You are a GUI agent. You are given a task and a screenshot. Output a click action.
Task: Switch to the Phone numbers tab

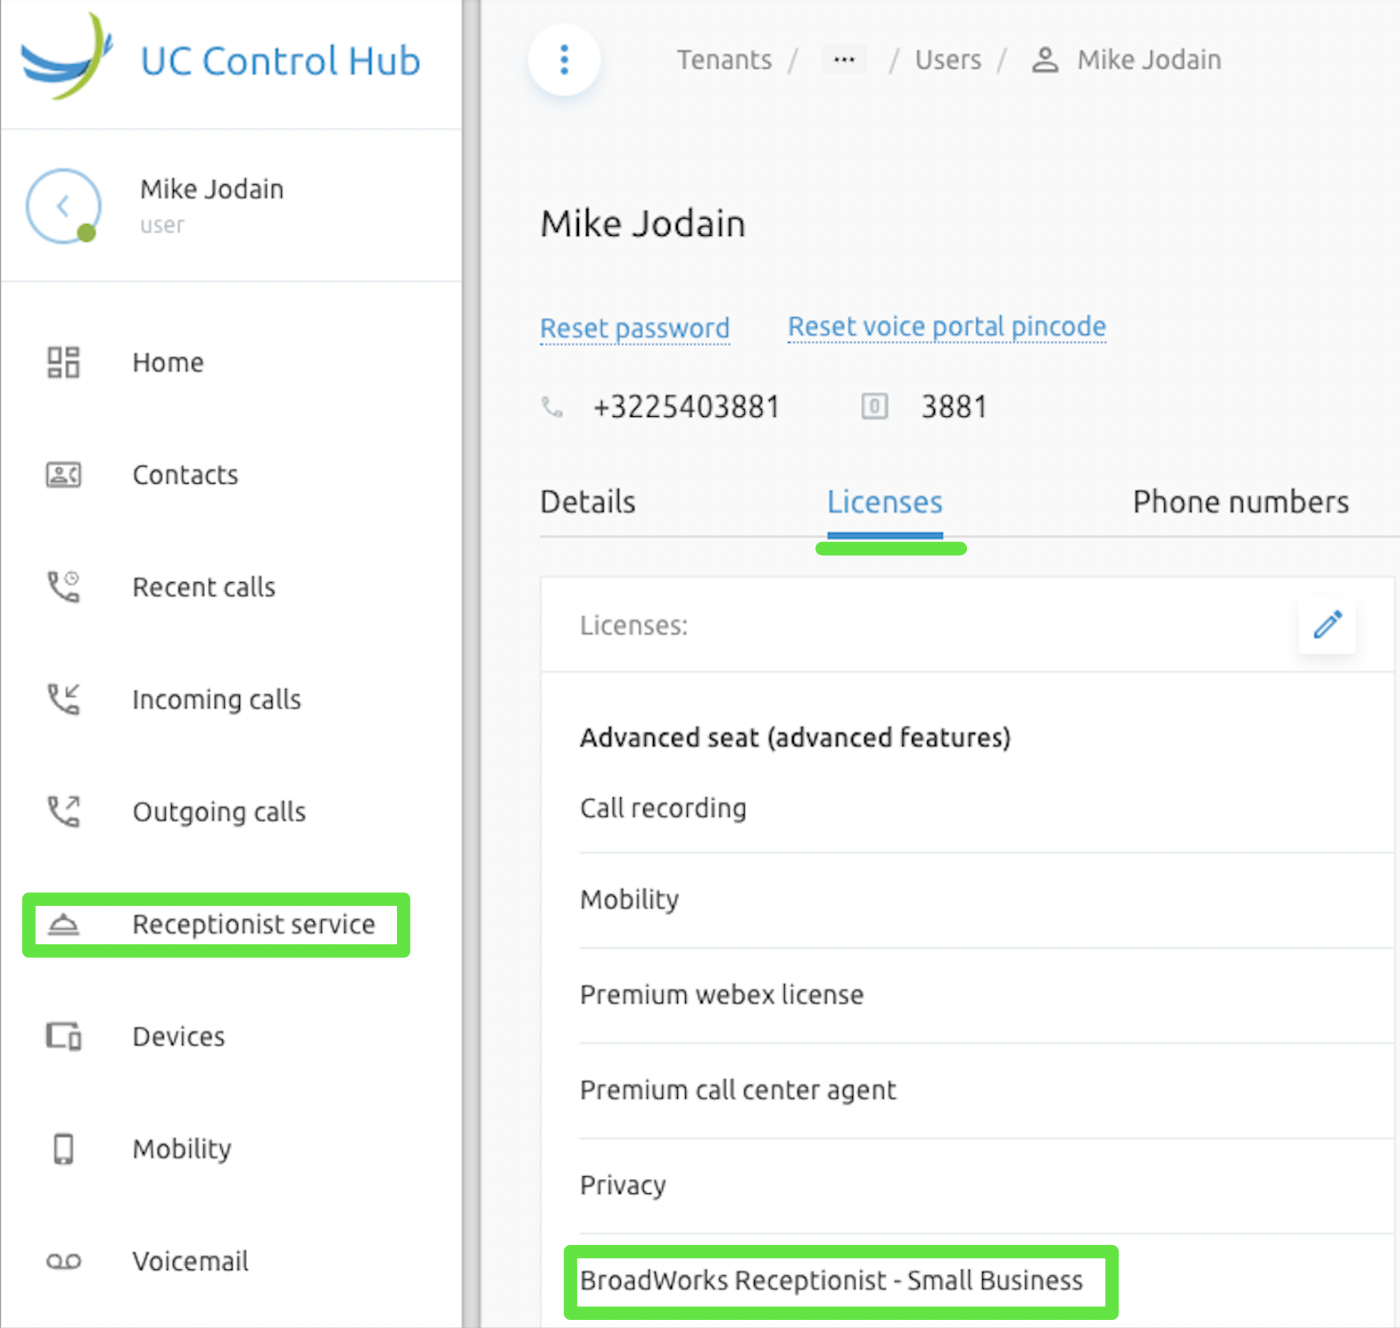point(1240,501)
